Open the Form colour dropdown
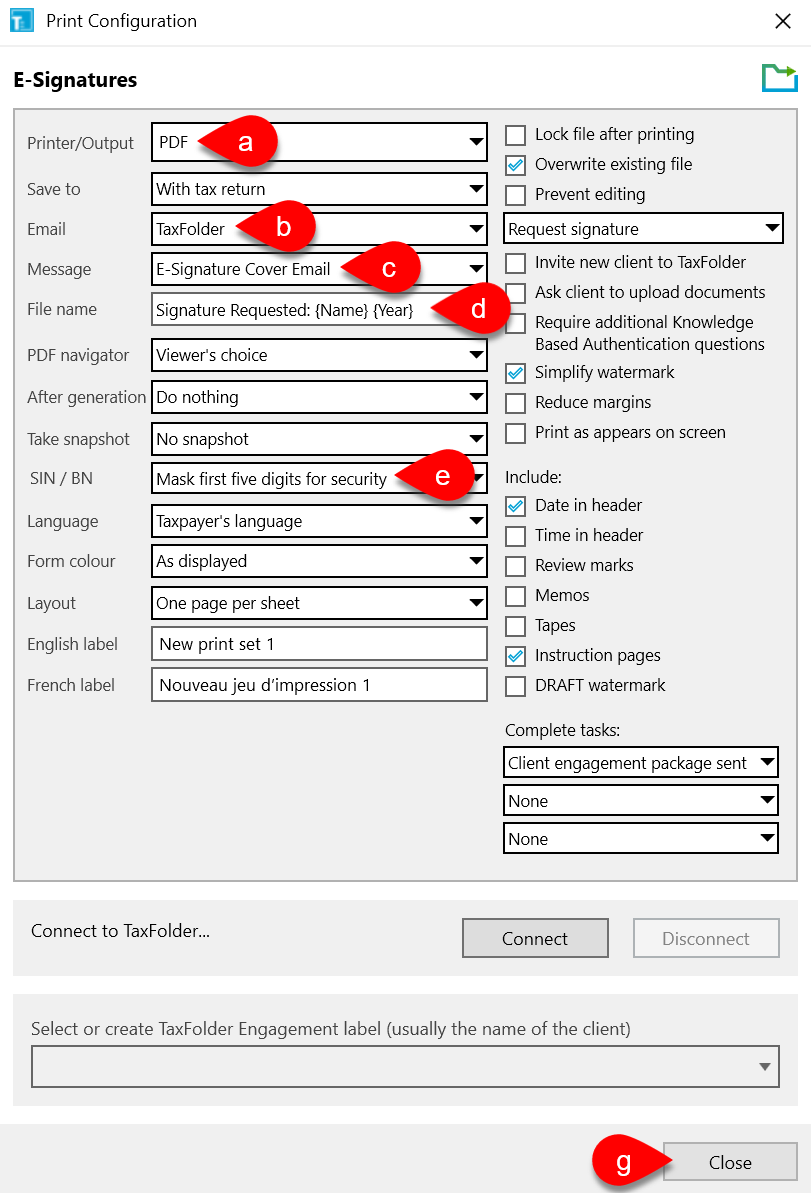The height and width of the screenshot is (1193, 811). 320,562
